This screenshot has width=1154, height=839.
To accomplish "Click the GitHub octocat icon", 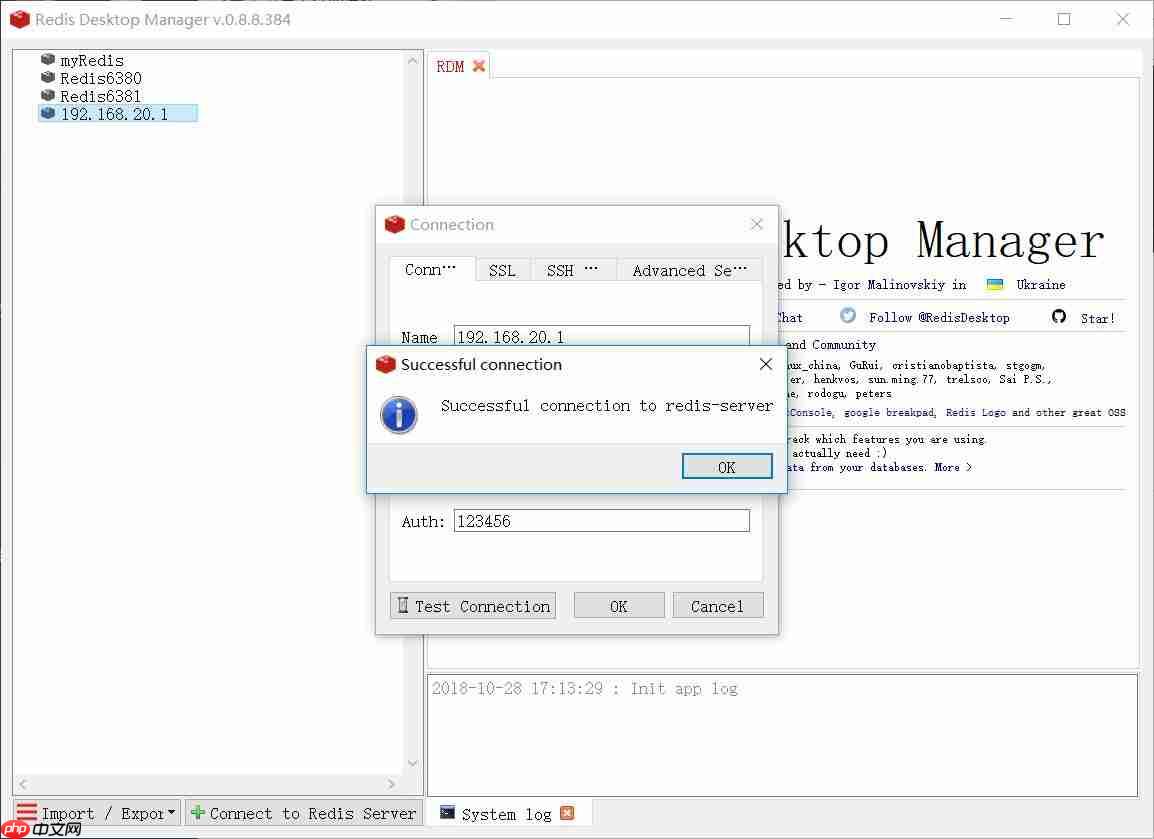I will (1059, 316).
